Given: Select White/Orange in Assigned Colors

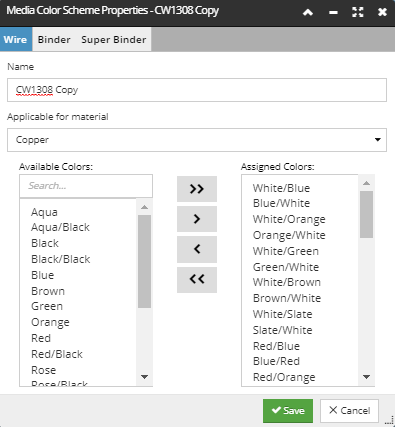Looking at the screenshot, I should click(289, 219).
